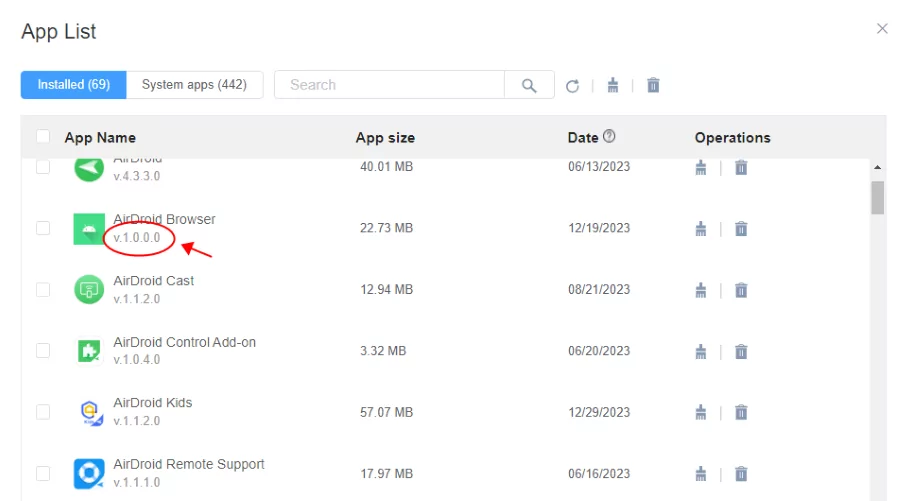Open the Date help question icon
Image resolution: width=900 pixels, height=501 pixels.
coord(609,136)
